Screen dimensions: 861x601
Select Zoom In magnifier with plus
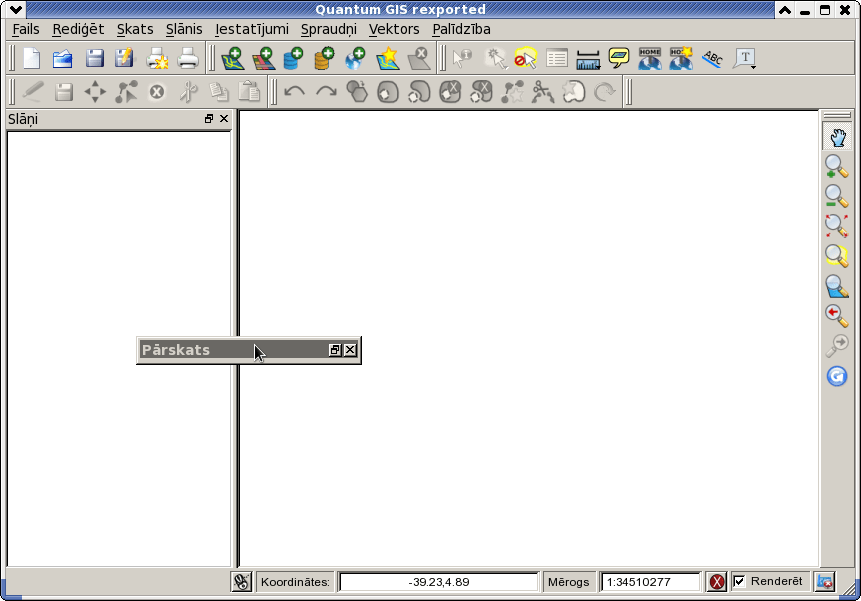837,166
